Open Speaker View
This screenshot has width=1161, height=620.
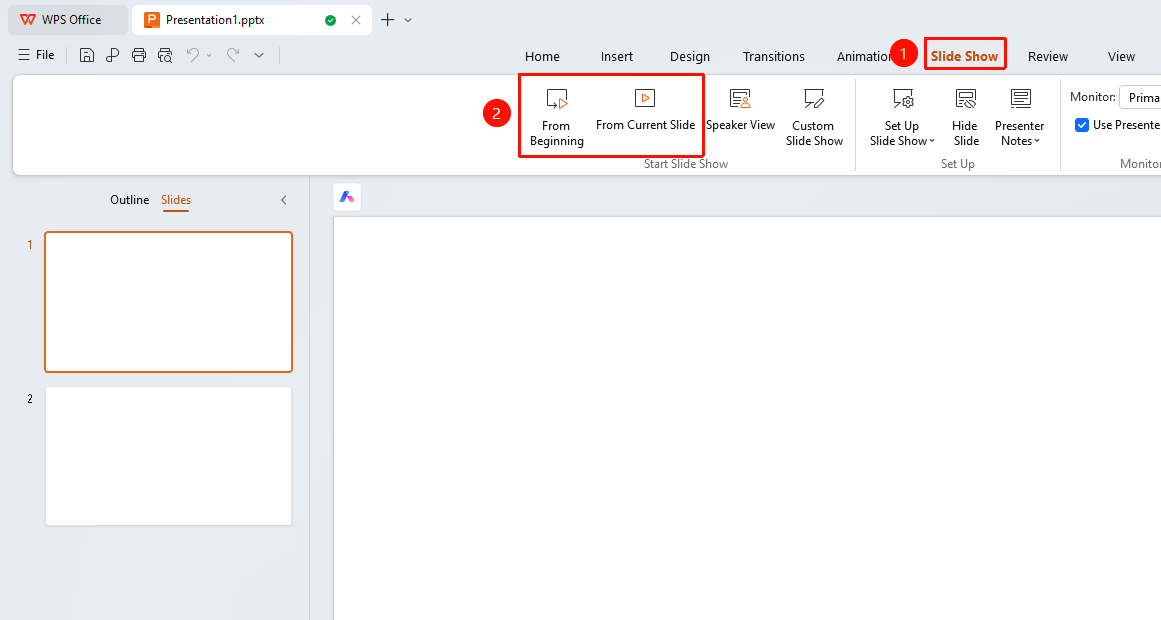click(740, 110)
